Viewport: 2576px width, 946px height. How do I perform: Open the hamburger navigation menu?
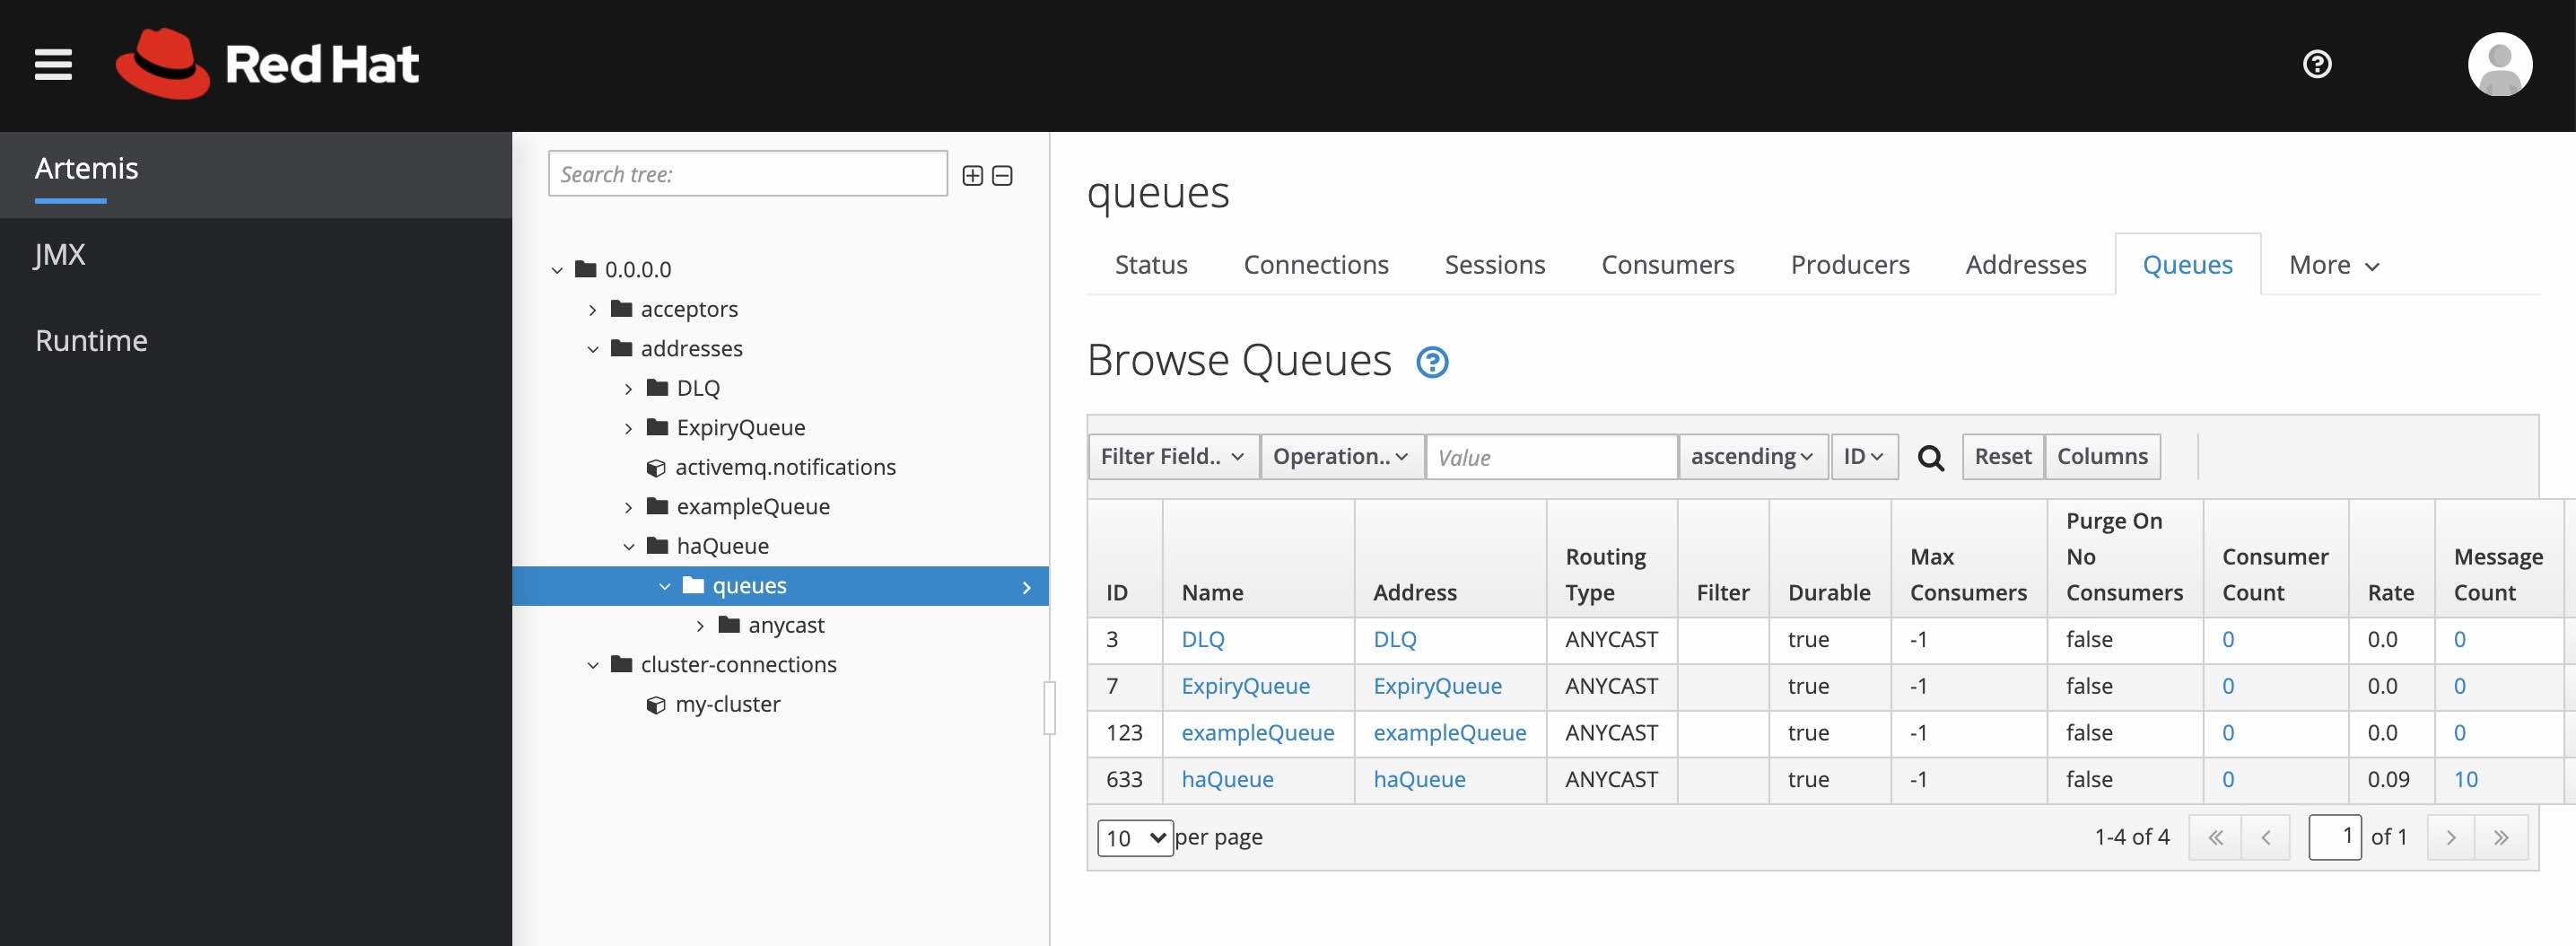(53, 65)
